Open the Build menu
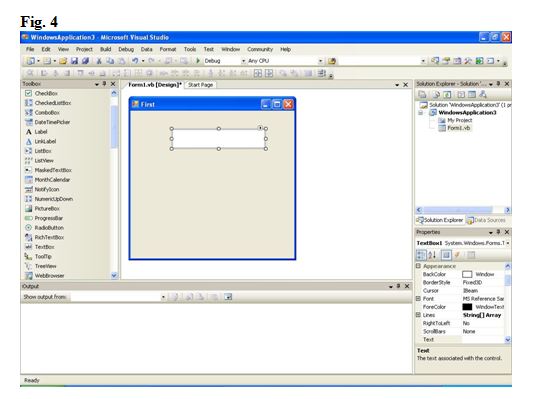Viewport: 559px width, 399px height. [106, 49]
